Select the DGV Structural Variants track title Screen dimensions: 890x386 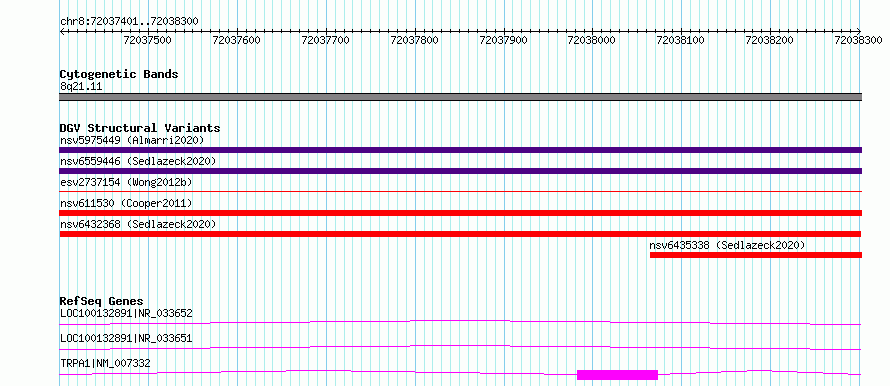point(140,128)
